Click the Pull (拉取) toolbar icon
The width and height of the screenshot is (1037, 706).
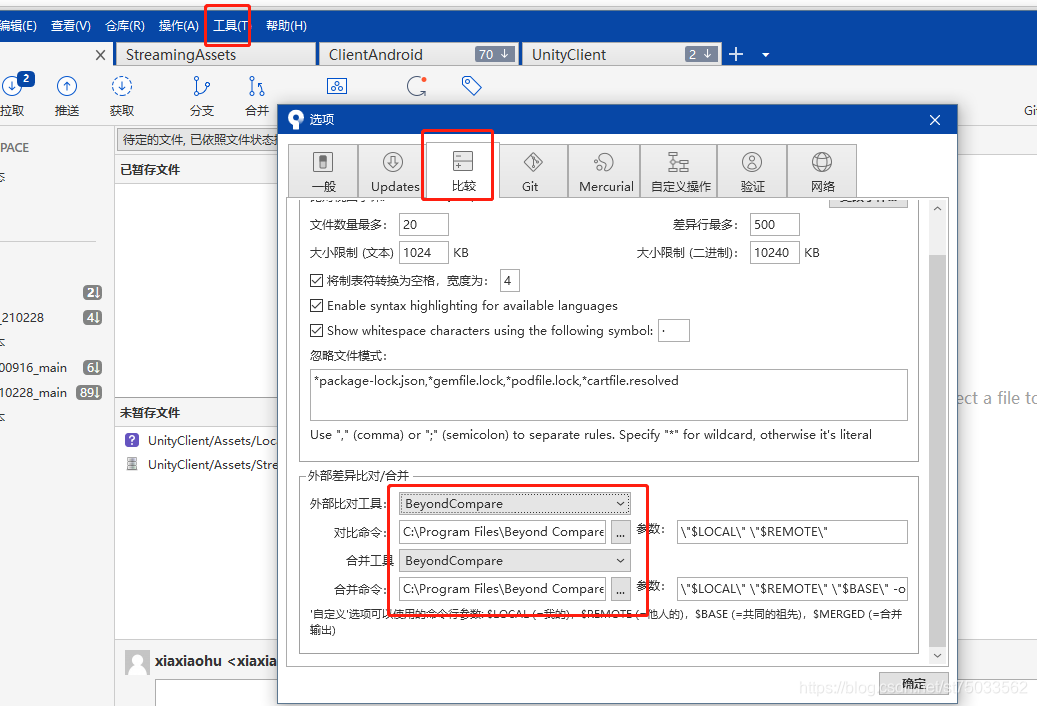pos(14,94)
